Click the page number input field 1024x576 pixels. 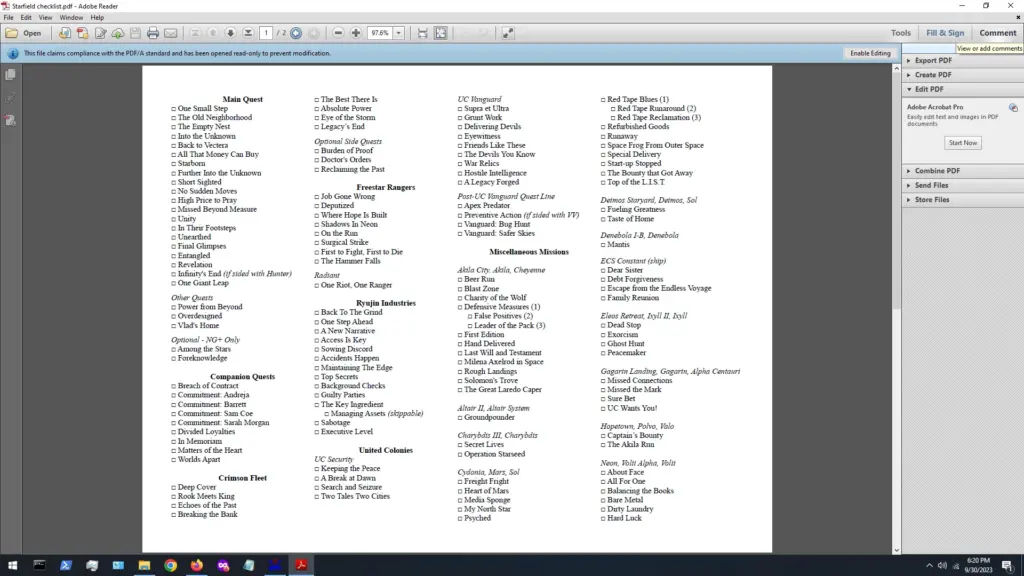coord(266,33)
